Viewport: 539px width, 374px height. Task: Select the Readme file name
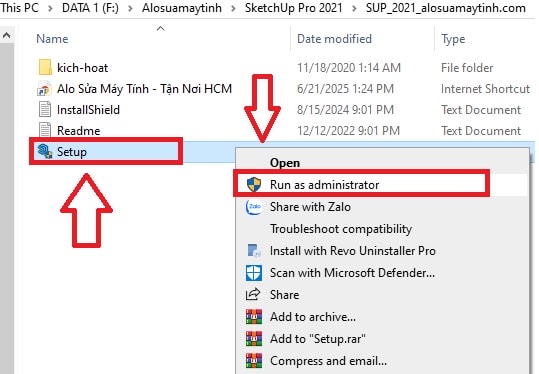pyautogui.click(x=79, y=131)
